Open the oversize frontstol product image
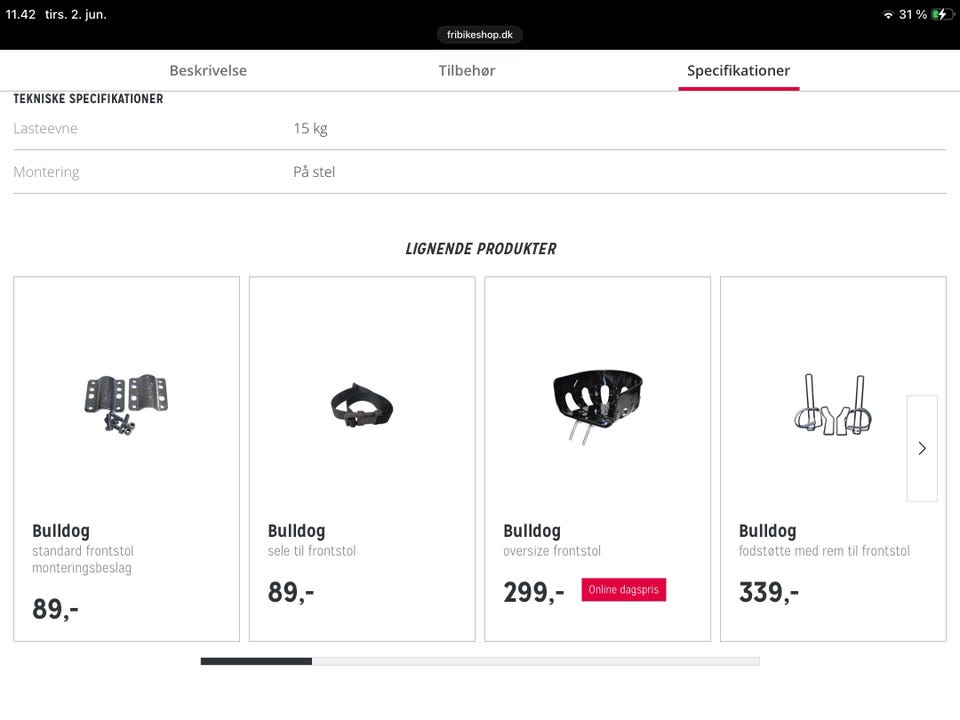Viewport: 960px width, 720px height. coord(598,405)
